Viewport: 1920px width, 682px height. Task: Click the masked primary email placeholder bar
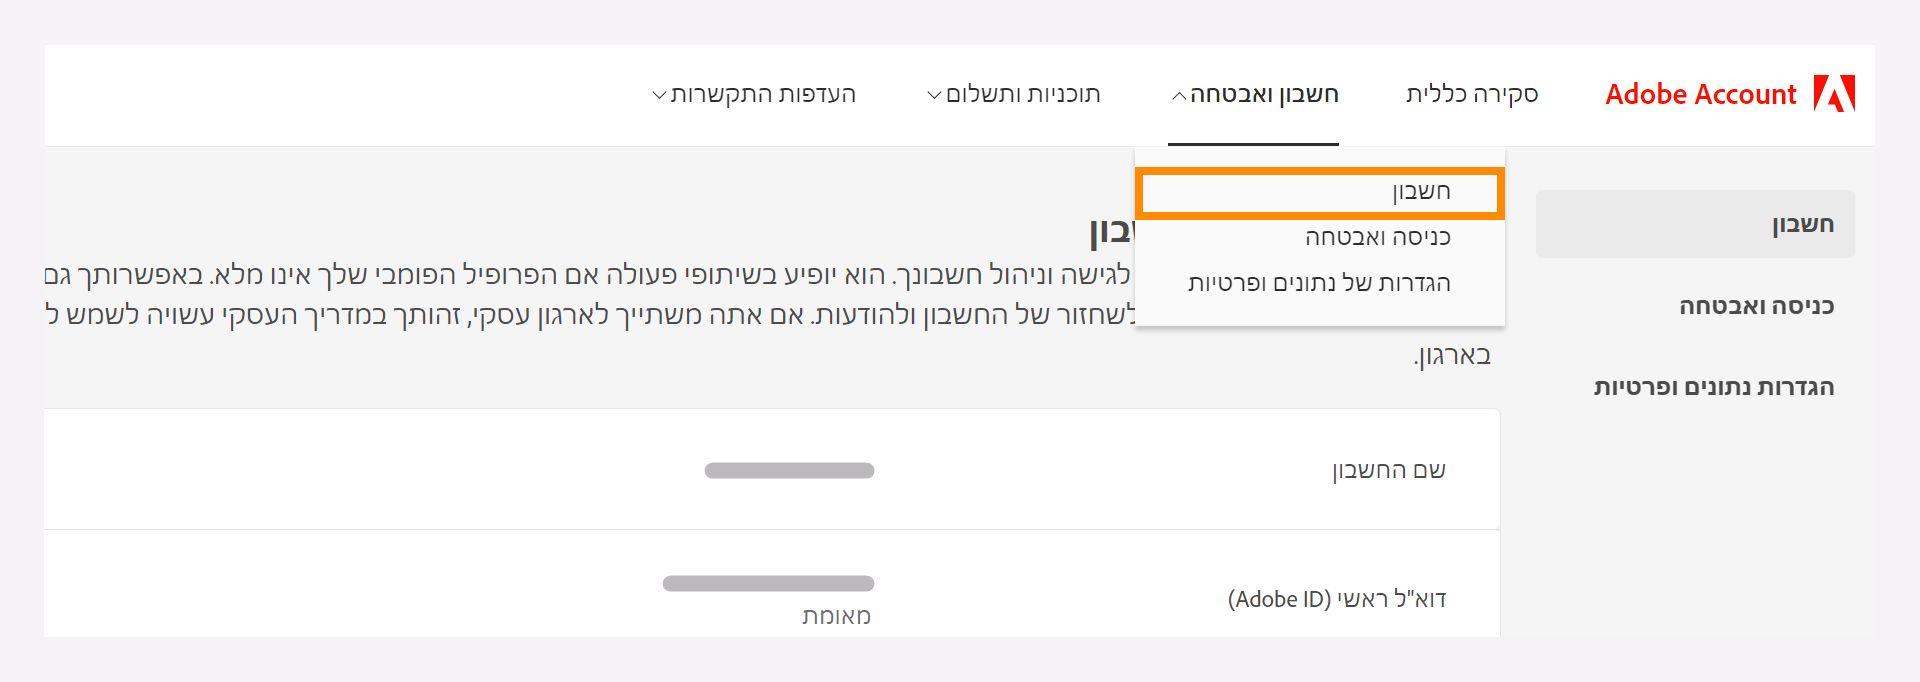tap(767, 583)
